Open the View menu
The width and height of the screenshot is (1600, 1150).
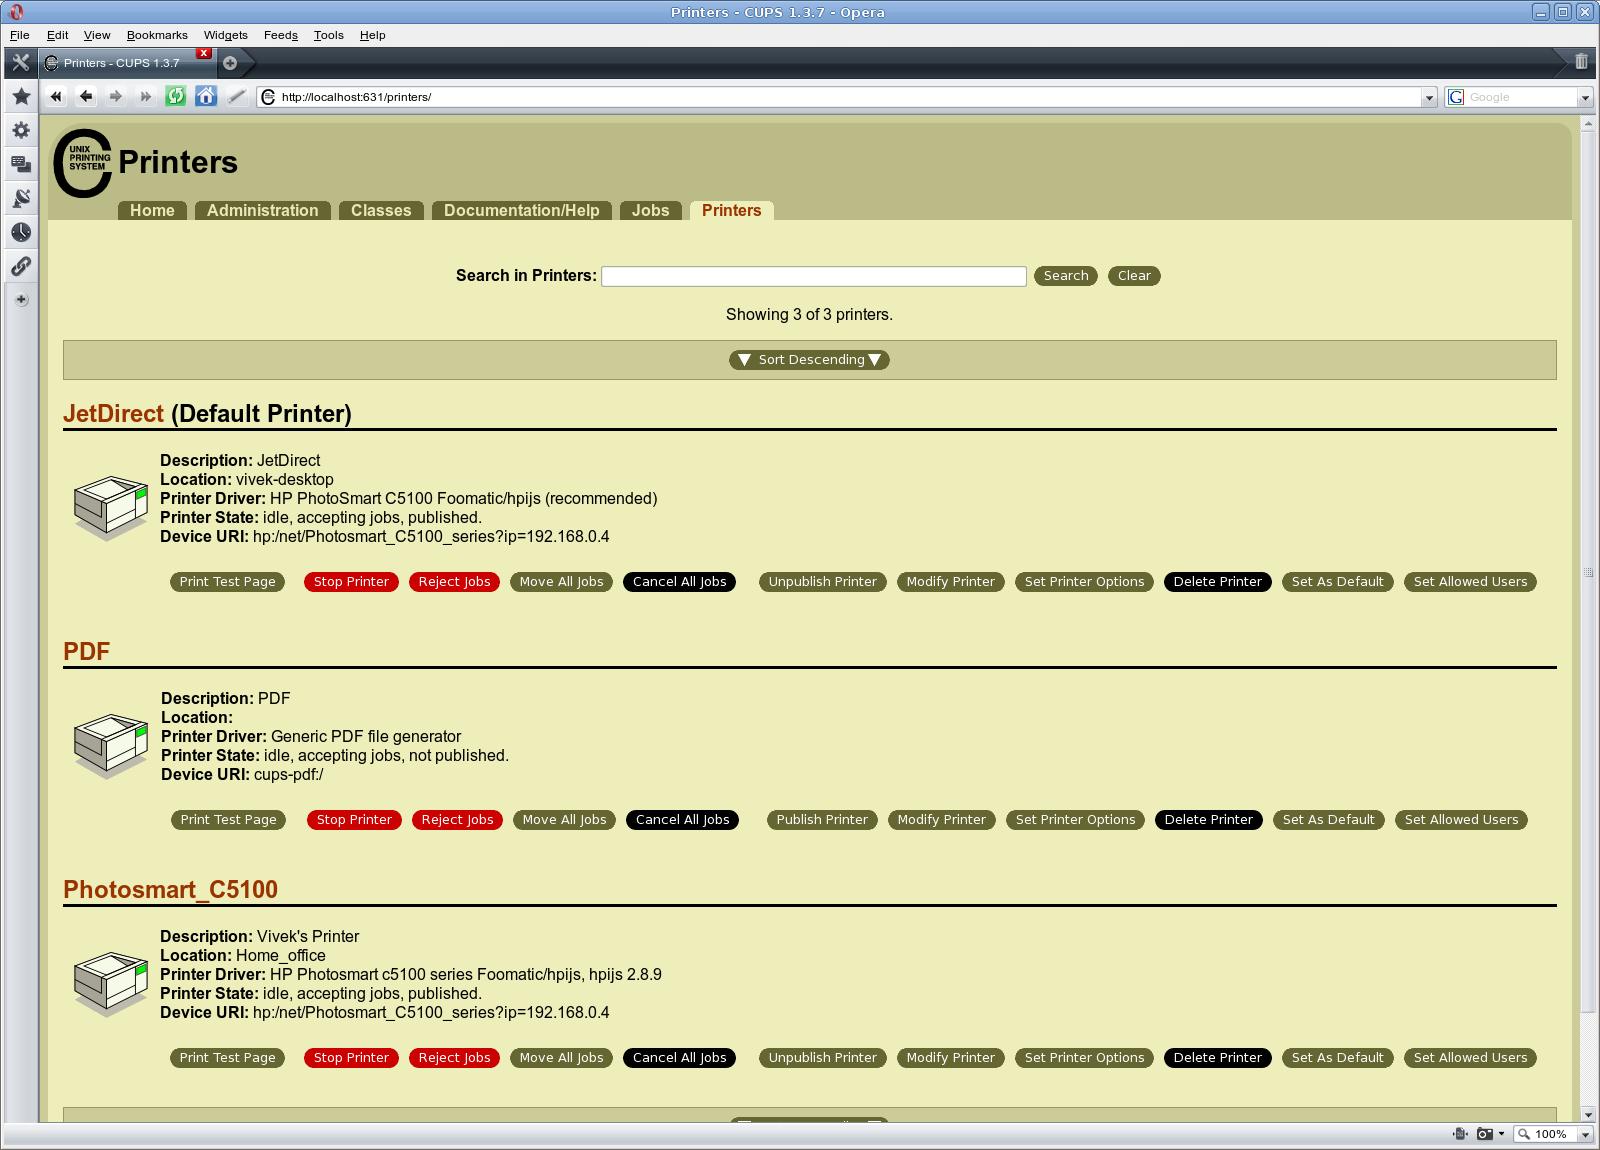click(x=97, y=35)
